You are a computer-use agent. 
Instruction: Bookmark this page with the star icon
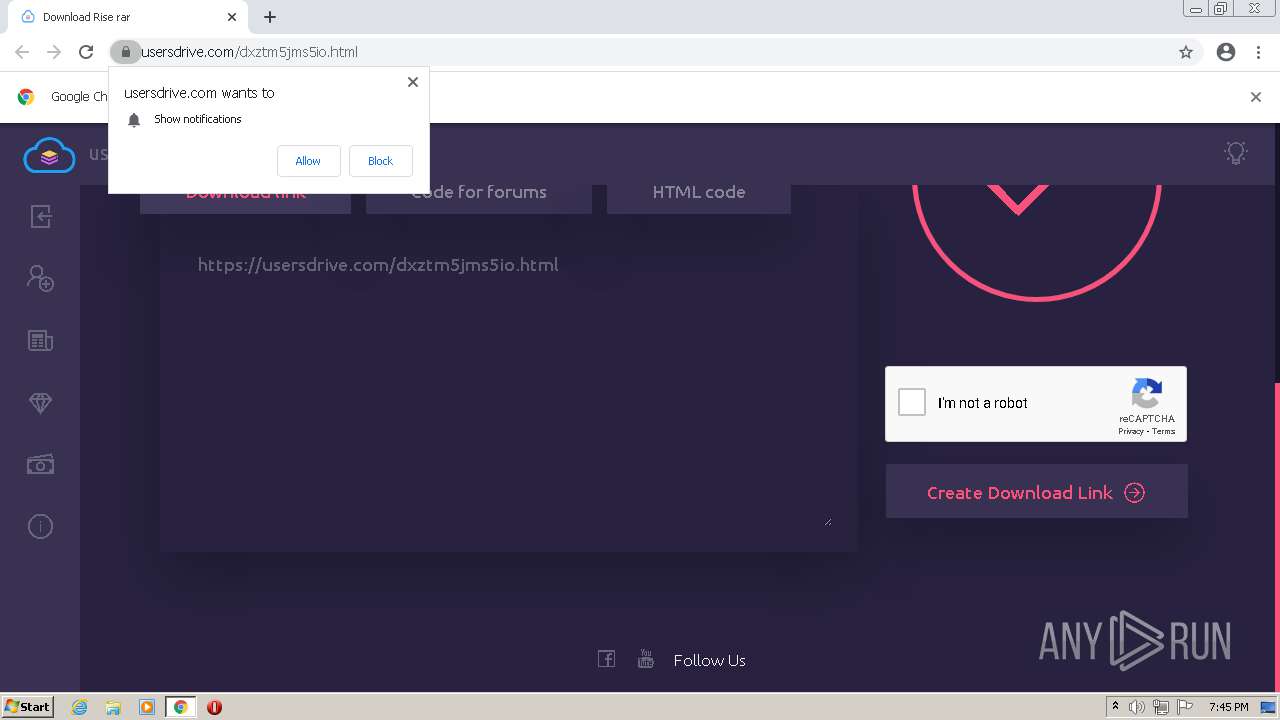1186,52
